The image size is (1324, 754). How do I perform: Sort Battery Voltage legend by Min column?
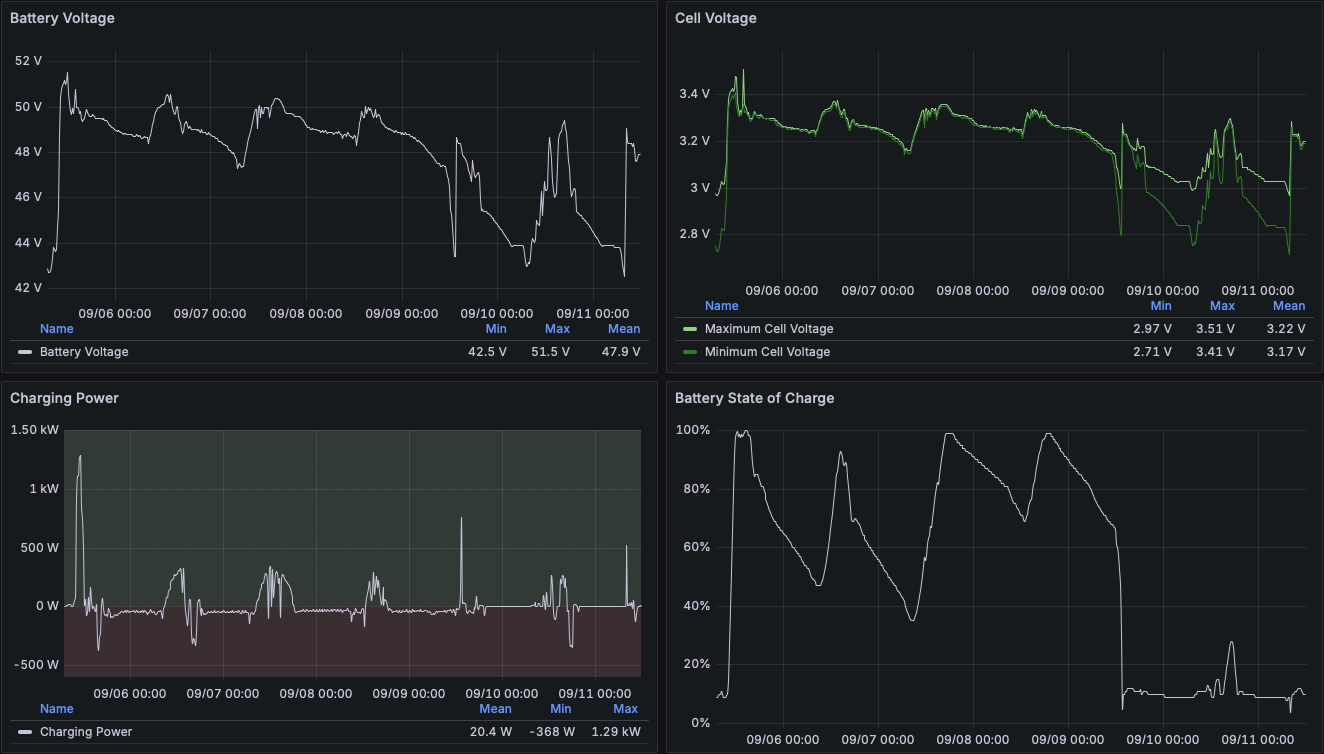496,329
